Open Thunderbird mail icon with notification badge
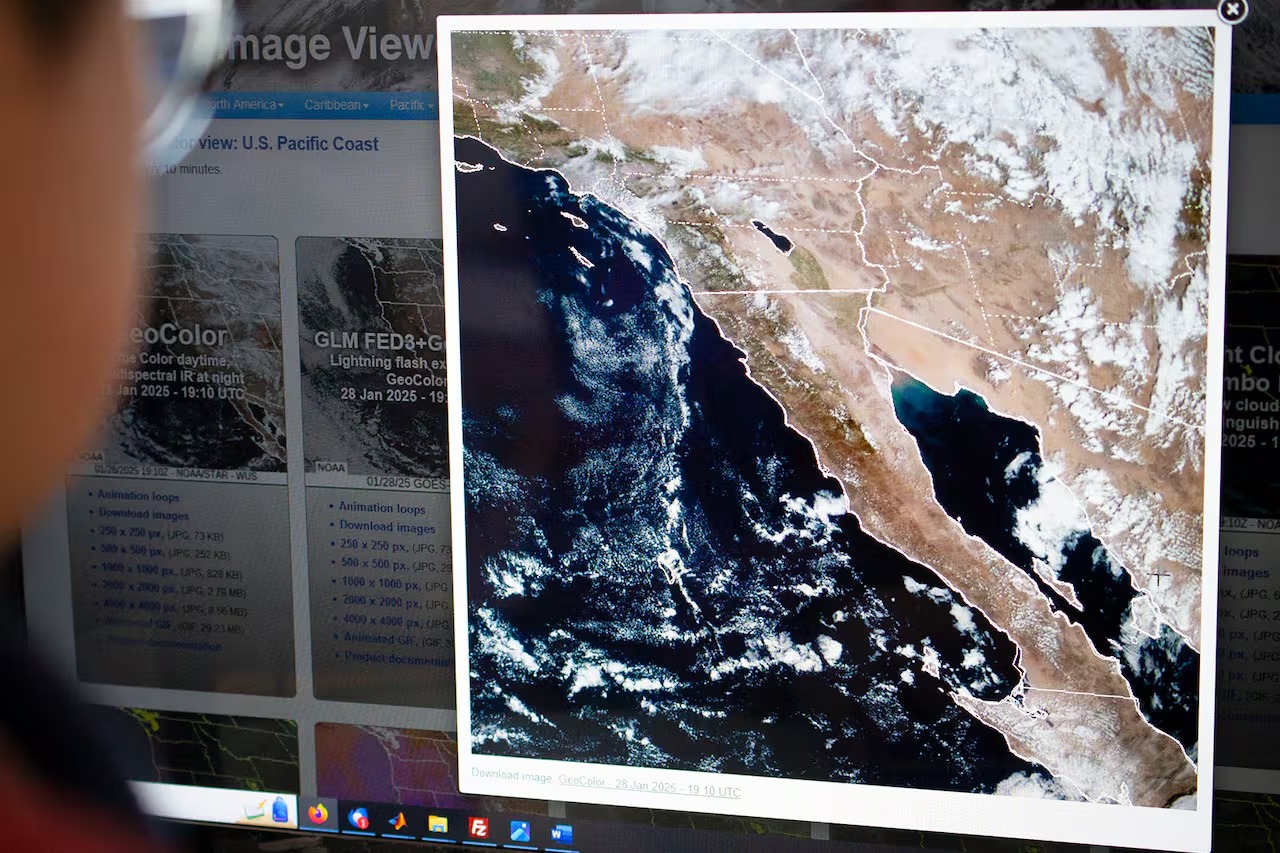This screenshot has width=1280, height=853. click(x=358, y=818)
